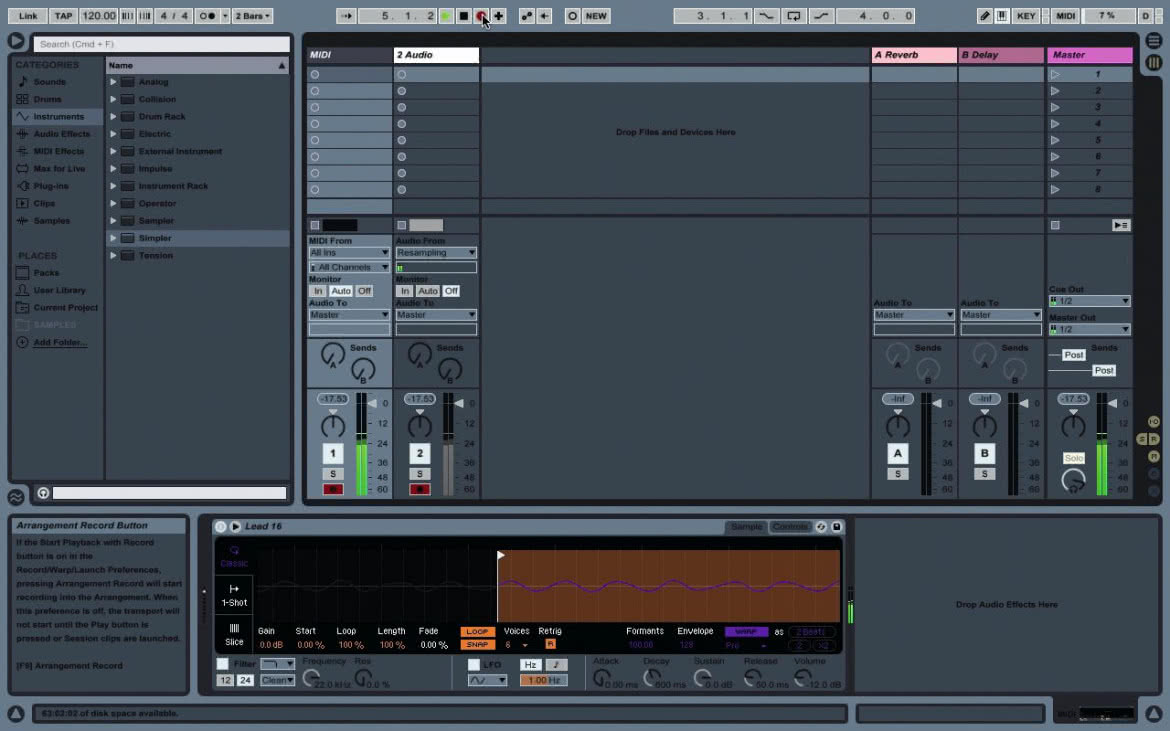
Task: Switch to the Controls tab in Simpler
Action: click(x=789, y=527)
